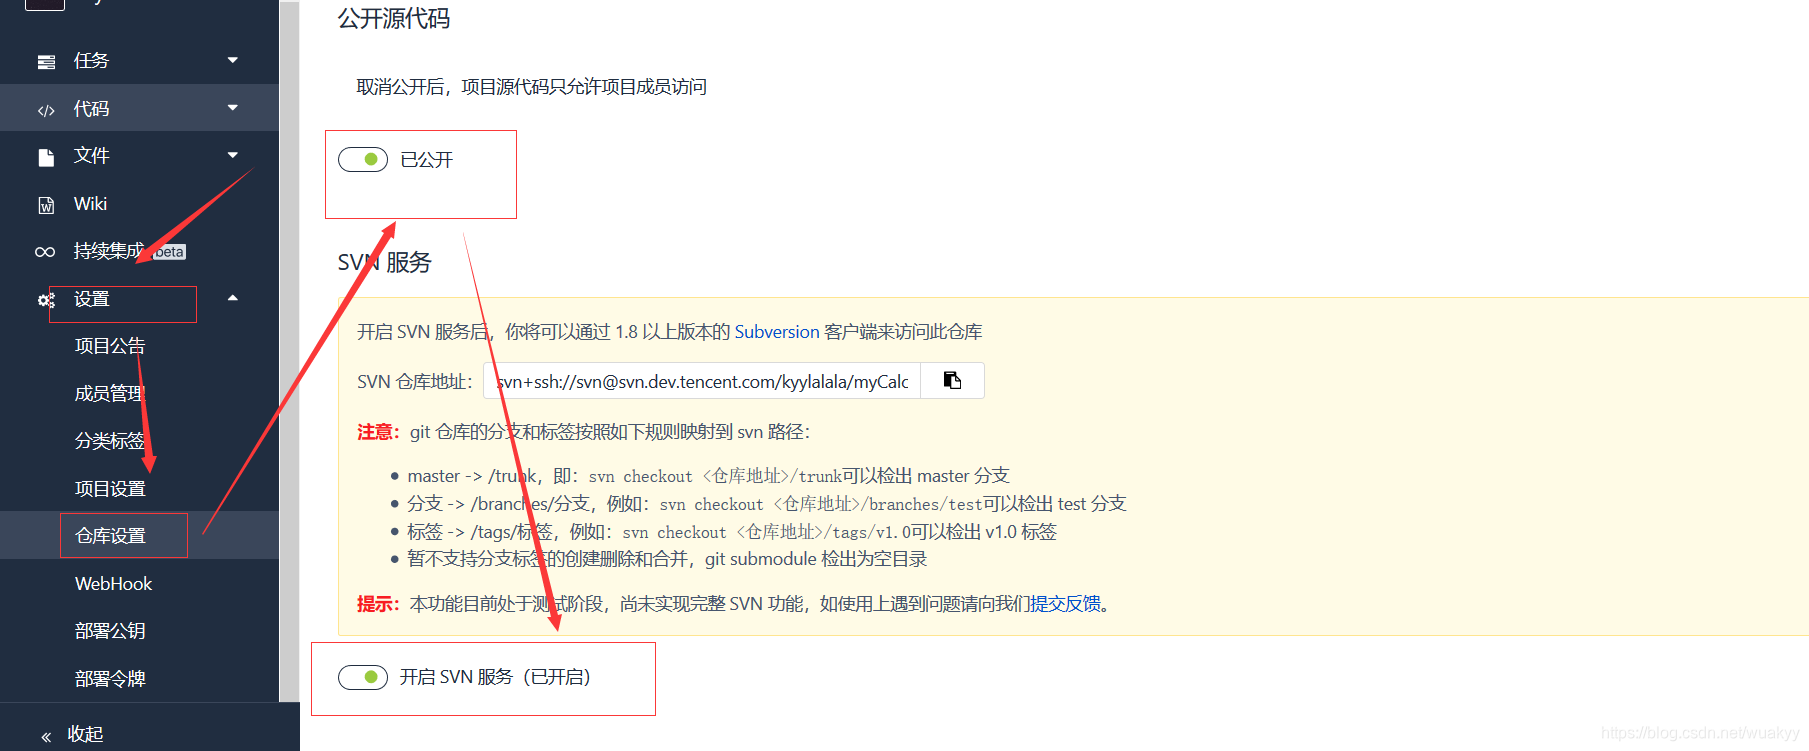Viewport: 1809px width, 751px height.
Task: Toggle the 已公开 source code switch
Action: click(x=363, y=159)
